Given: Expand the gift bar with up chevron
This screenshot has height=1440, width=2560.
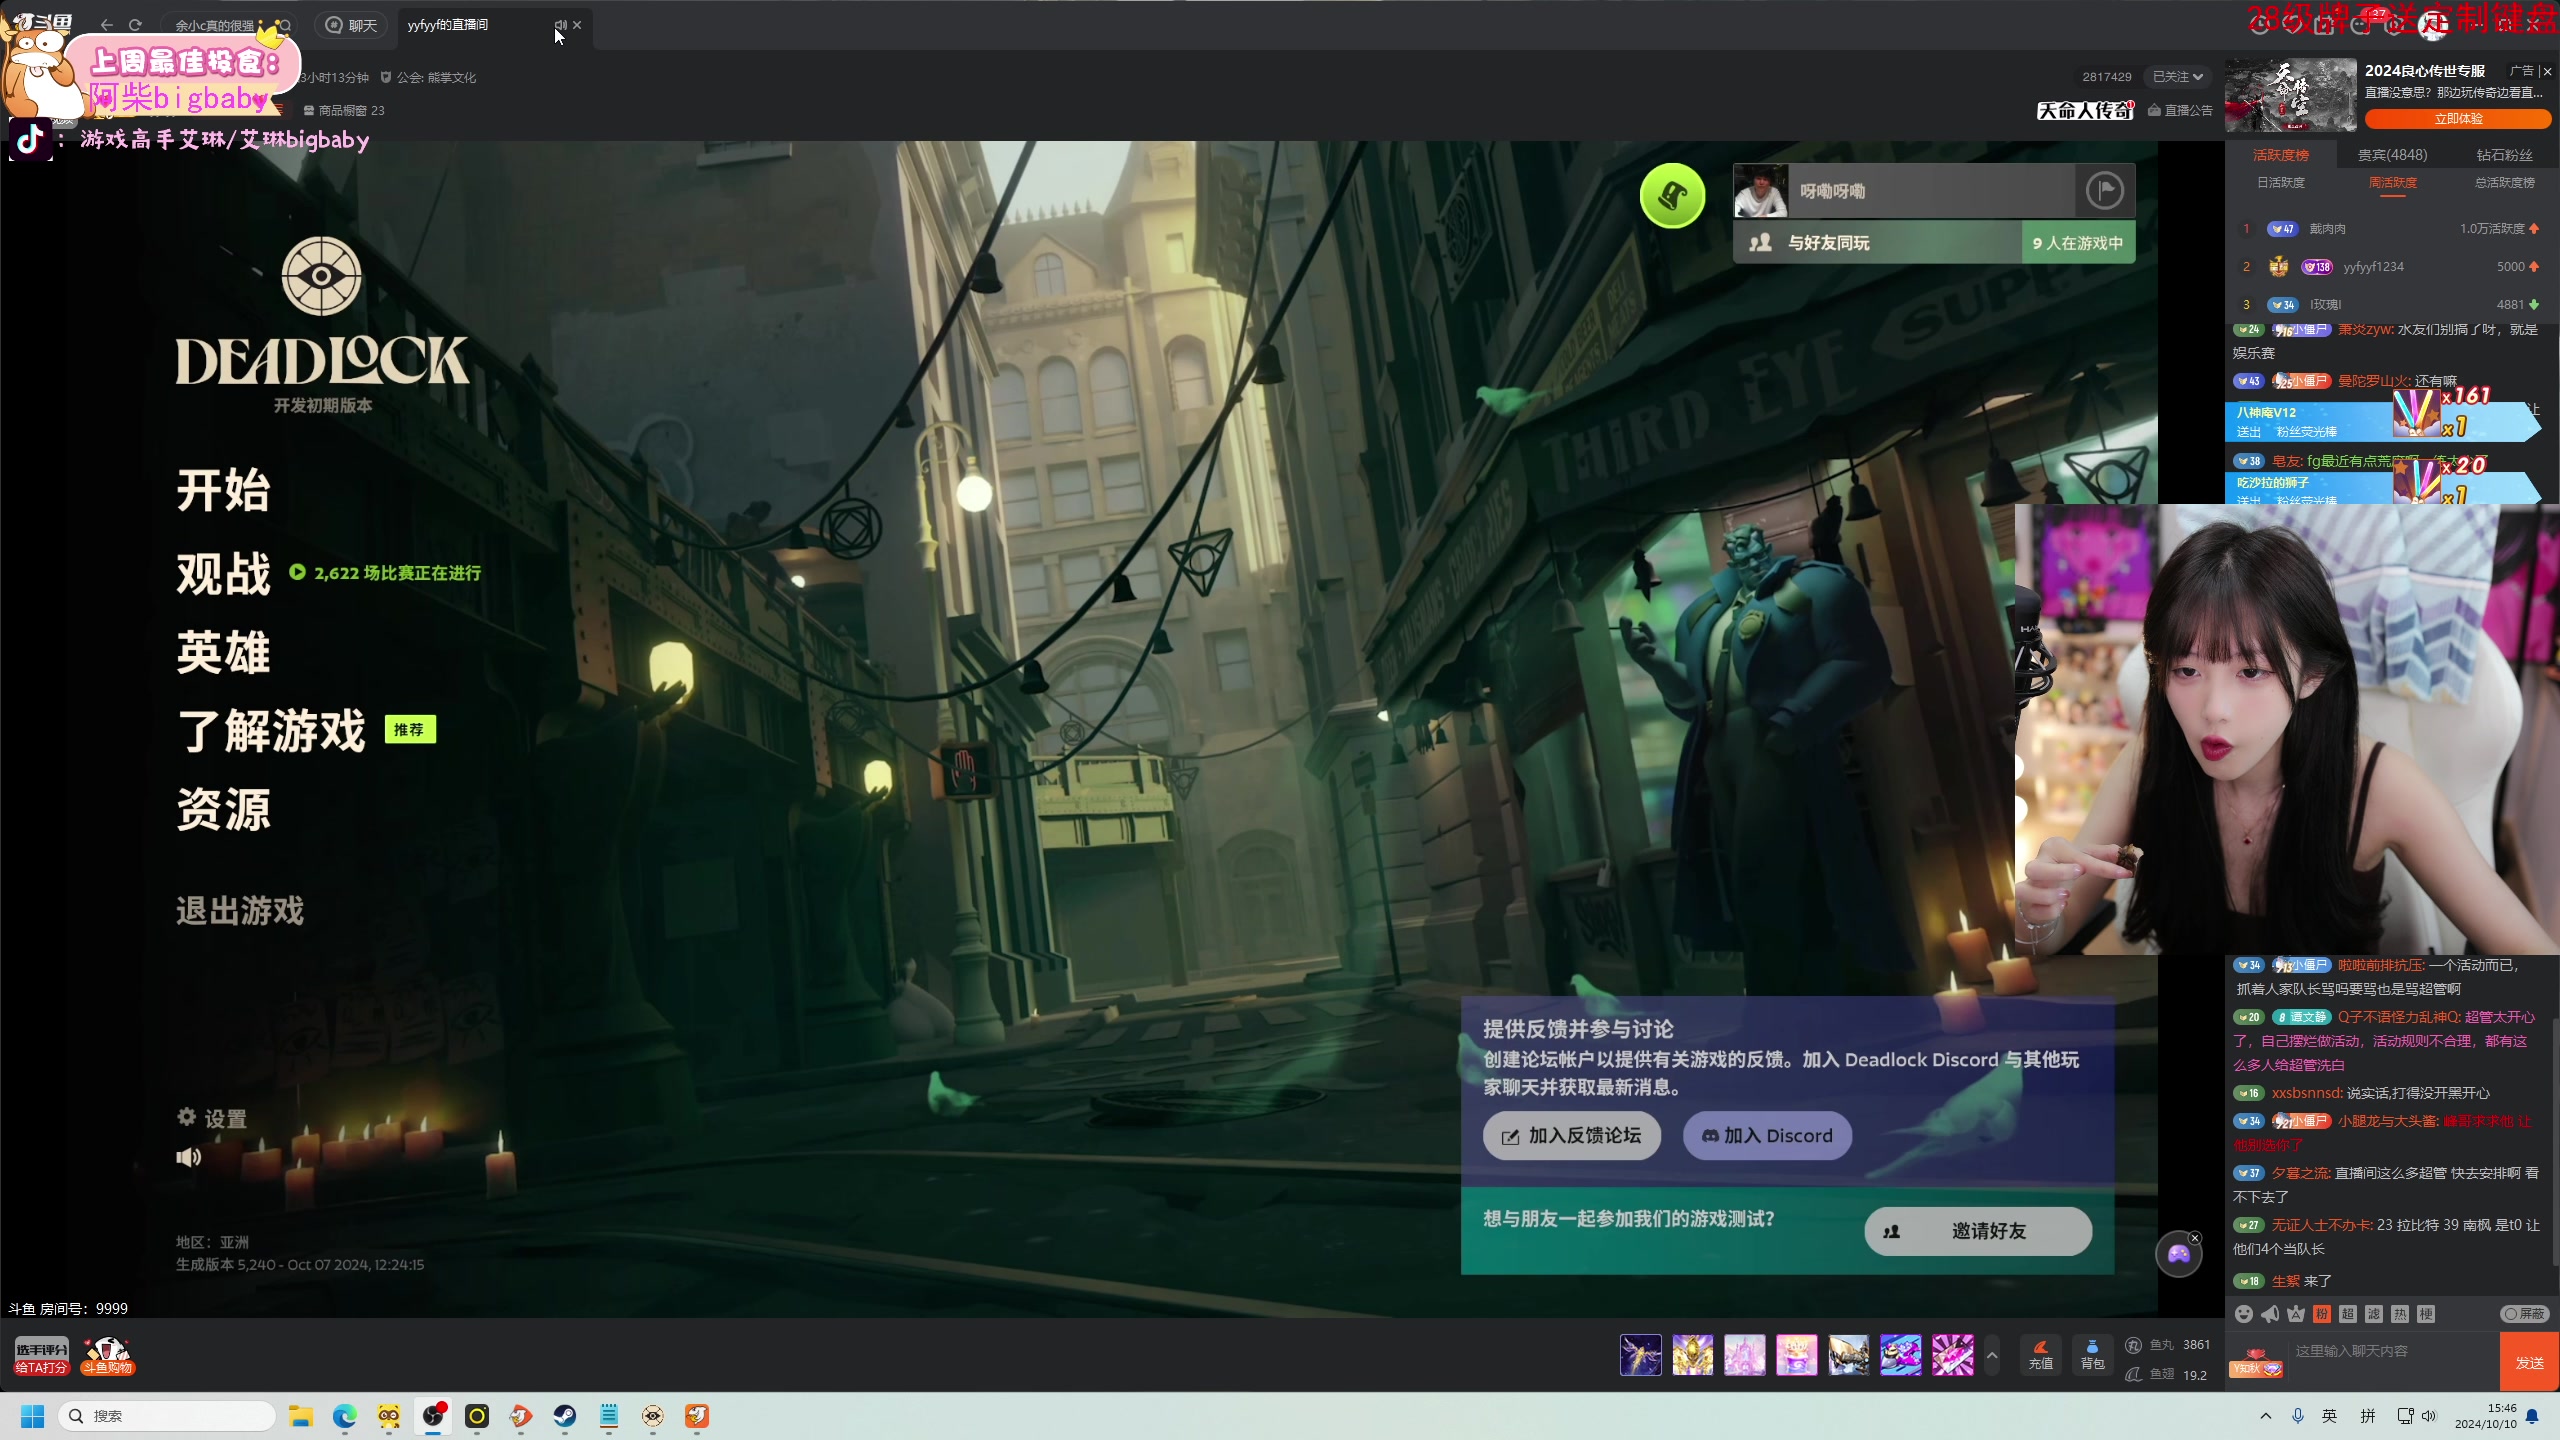Looking at the screenshot, I should click(1992, 1356).
